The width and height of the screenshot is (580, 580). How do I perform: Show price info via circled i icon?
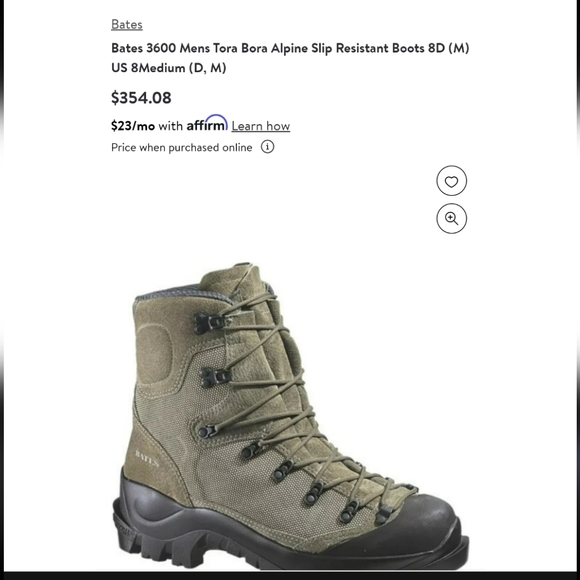[267, 147]
